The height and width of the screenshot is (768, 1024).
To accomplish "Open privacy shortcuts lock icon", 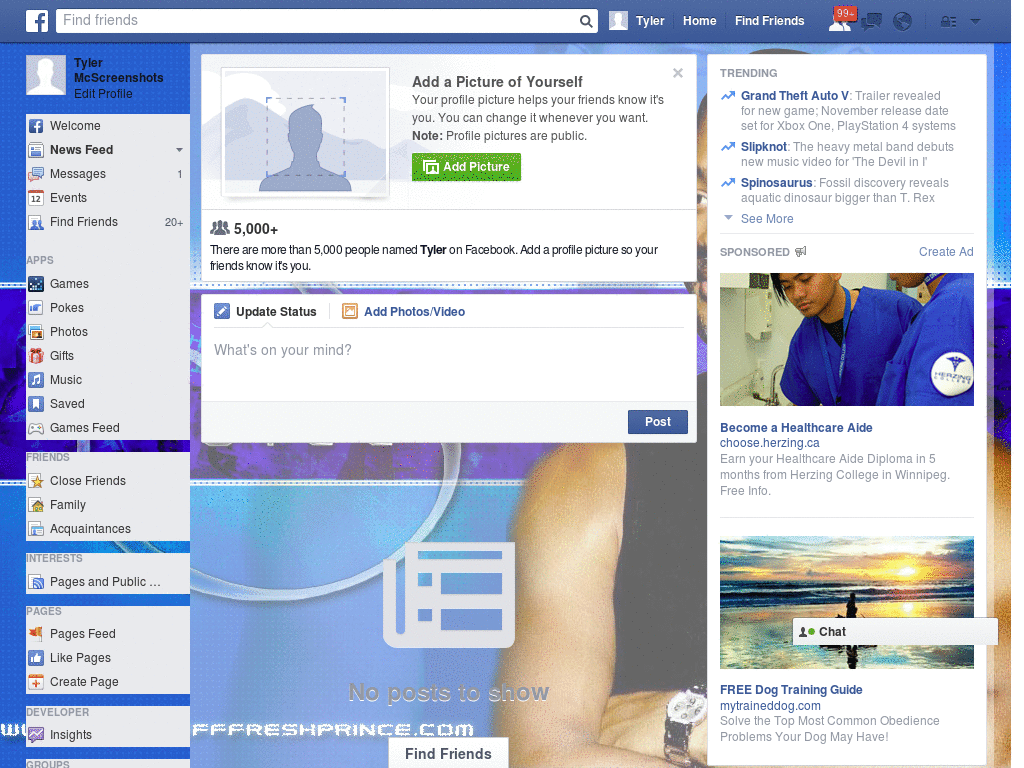I will (x=948, y=22).
